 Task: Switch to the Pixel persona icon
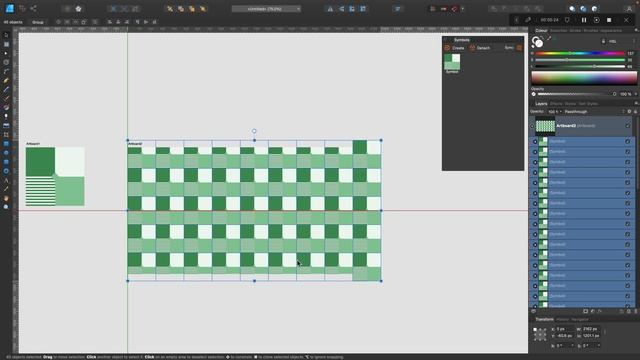pos(22,9)
